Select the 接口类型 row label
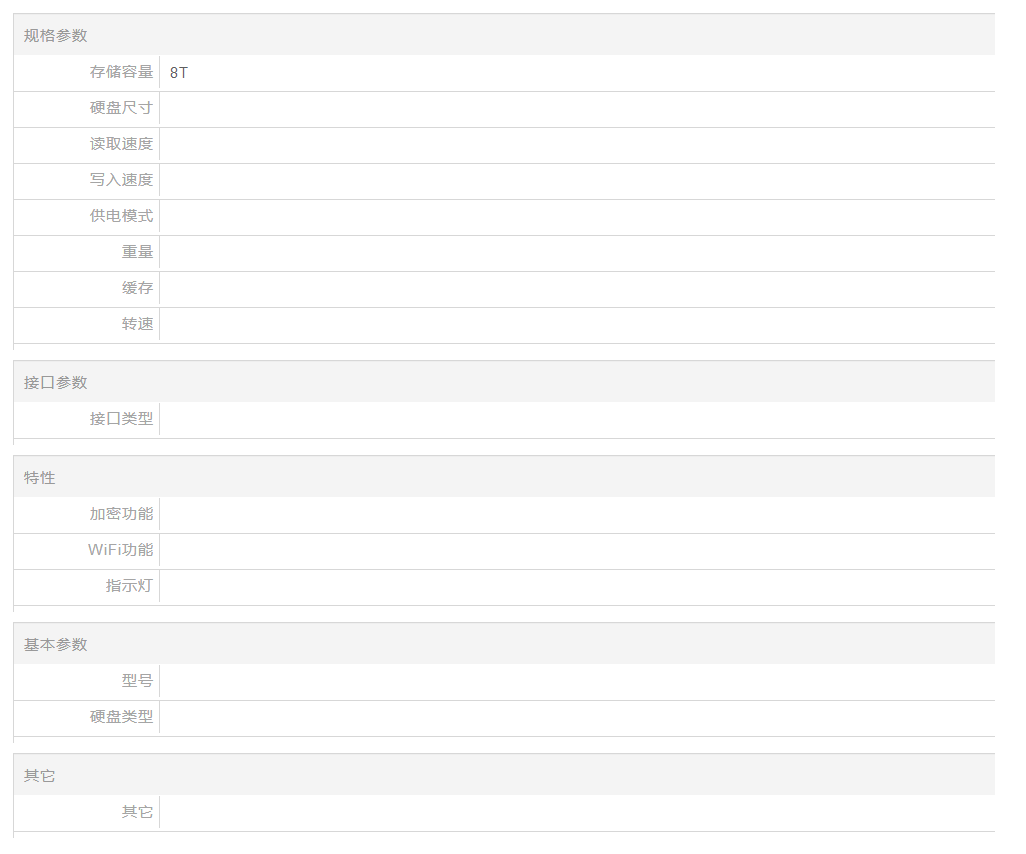The height and width of the screenshot is (854, 1026). pos(121,419)
